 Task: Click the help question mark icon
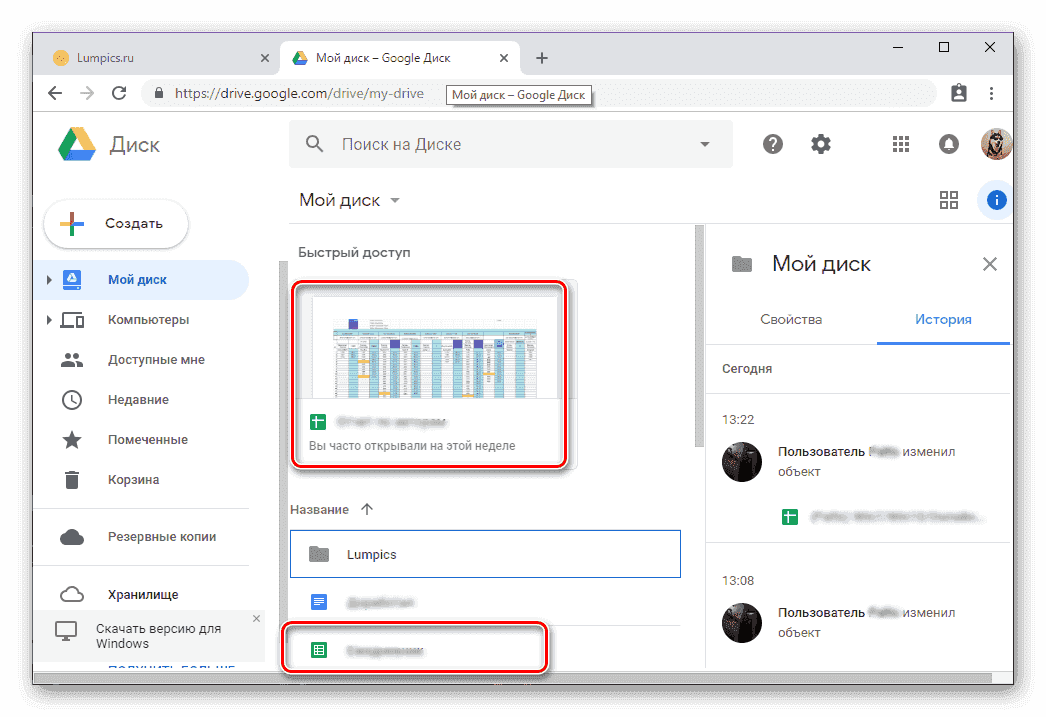pyautogui.click(x=772, y=143)
